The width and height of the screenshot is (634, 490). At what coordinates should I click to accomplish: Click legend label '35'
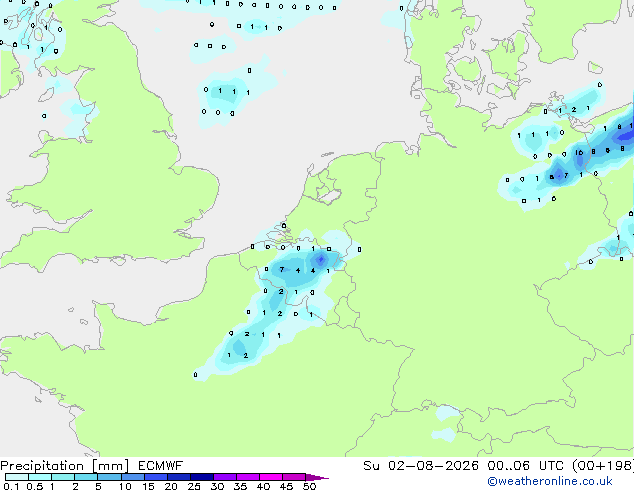coord(240,486)
